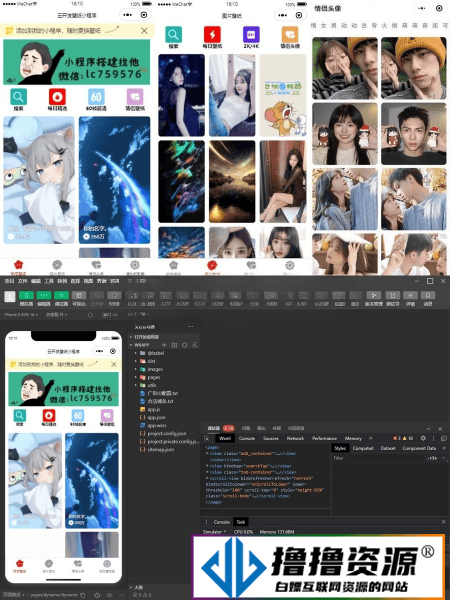Tap the red 每日精选 icon inside the simulator phone
The height and width of the screenshot is (600, 450).
pyautogui.click(x=49, y=417)
